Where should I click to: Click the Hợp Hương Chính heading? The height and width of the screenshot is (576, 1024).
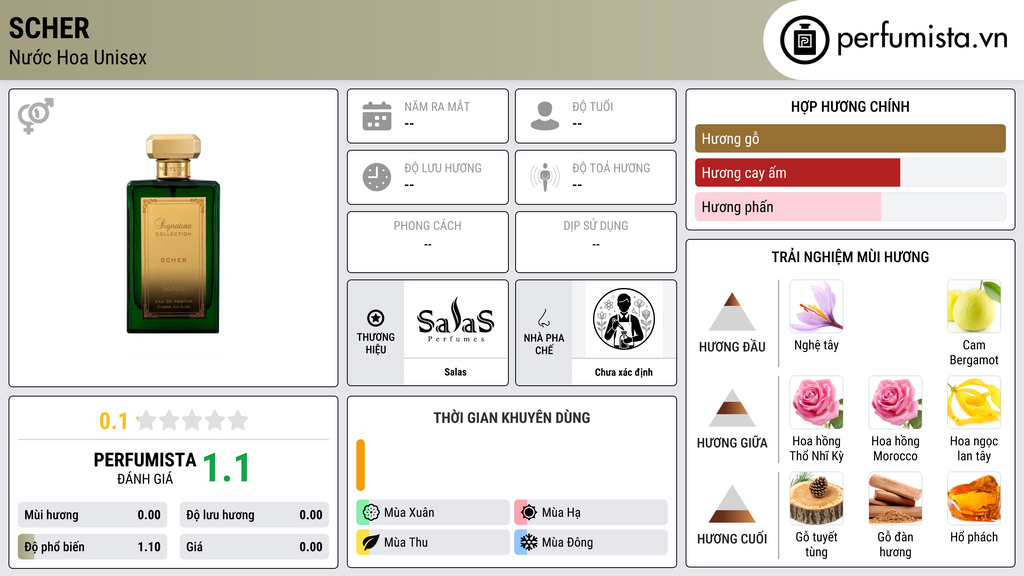tap(850, 106)
